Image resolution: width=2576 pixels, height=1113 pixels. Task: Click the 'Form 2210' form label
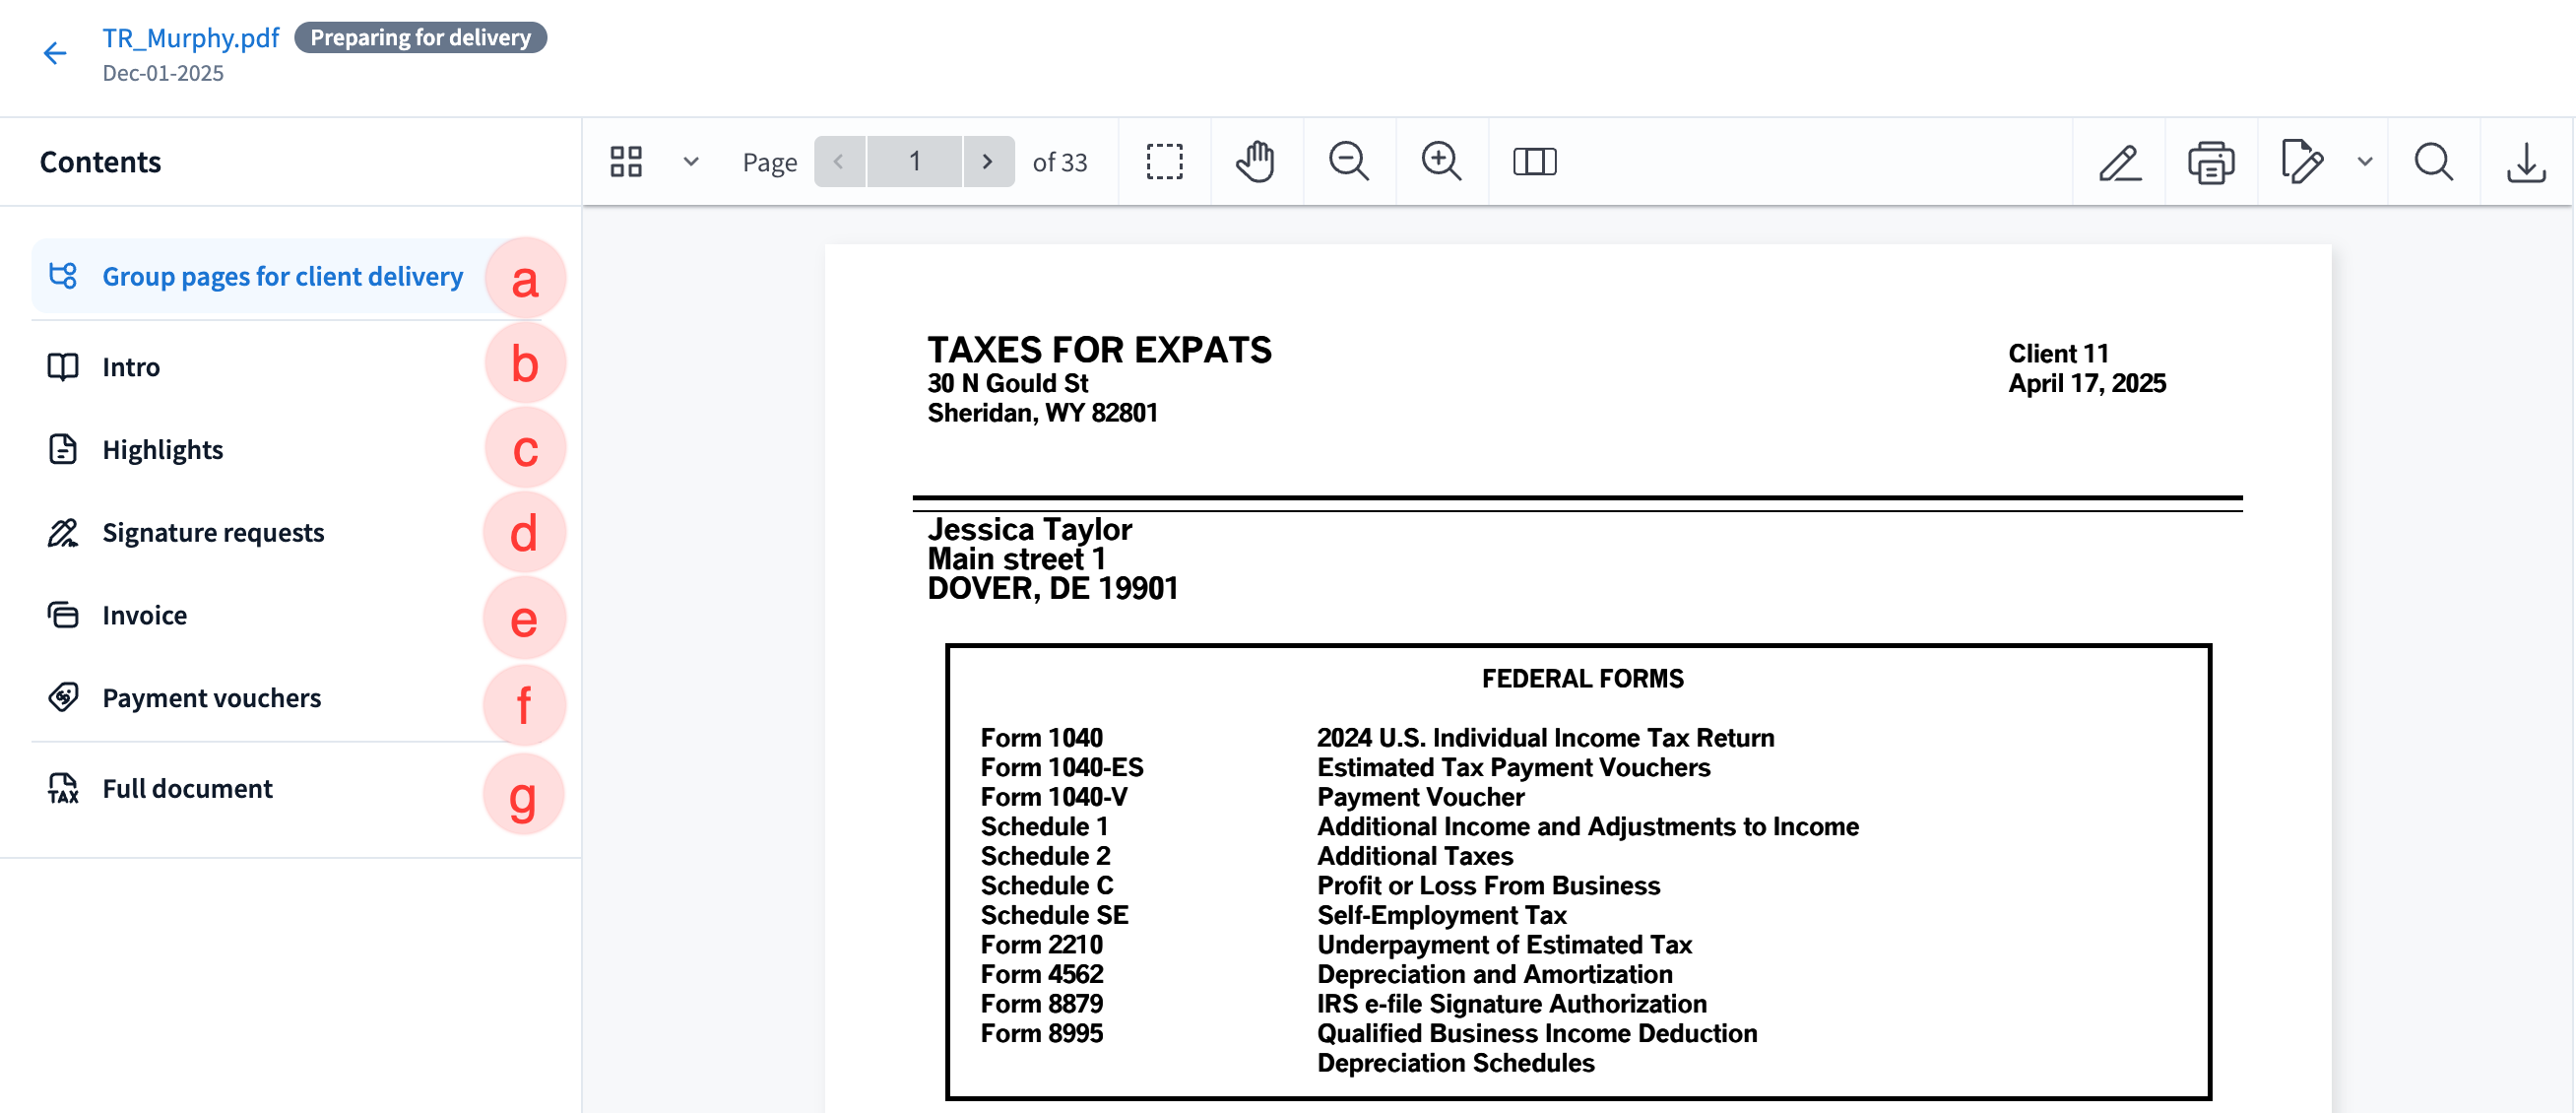pyautogui.click(x=1042, y=945)
